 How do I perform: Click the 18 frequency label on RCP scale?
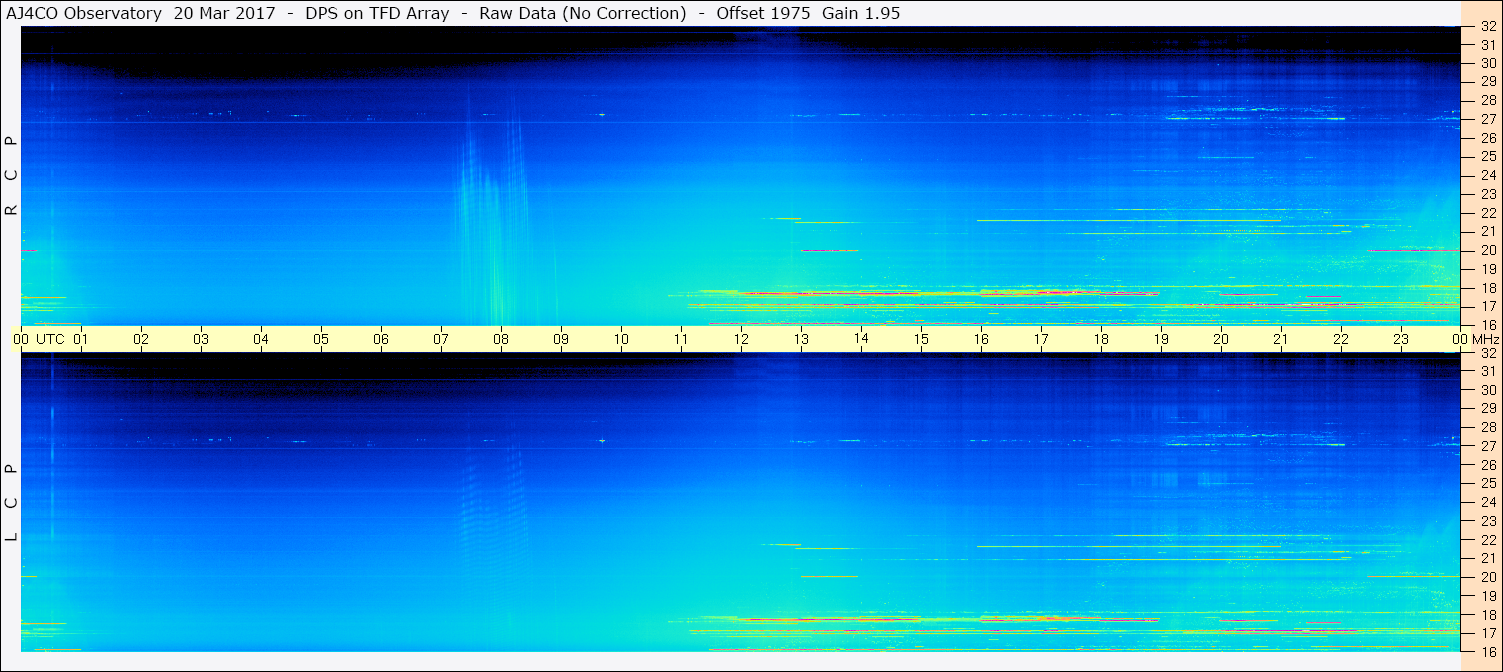pyautogui.click(x=1488, y=288)
